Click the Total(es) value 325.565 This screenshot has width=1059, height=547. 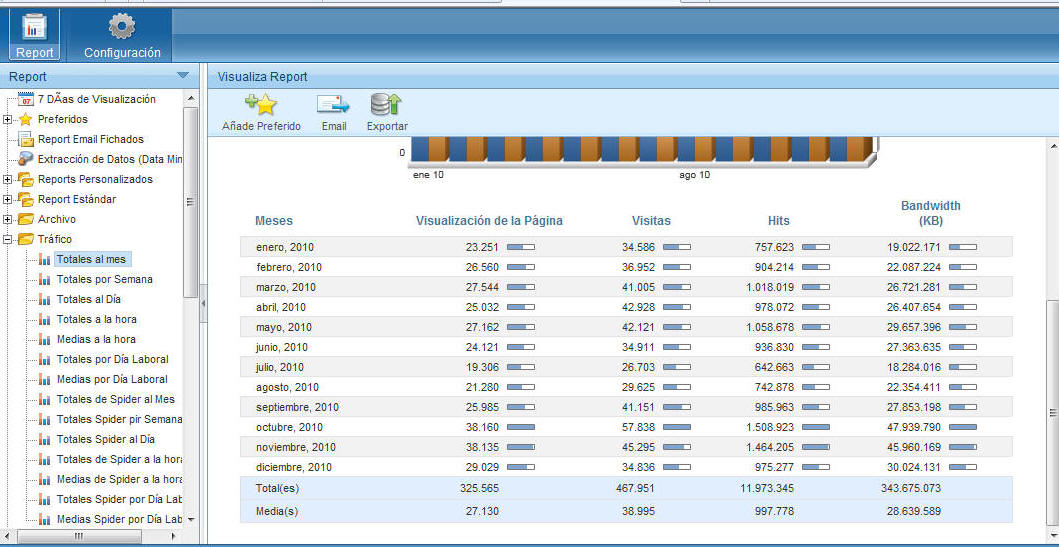(479, 488)
